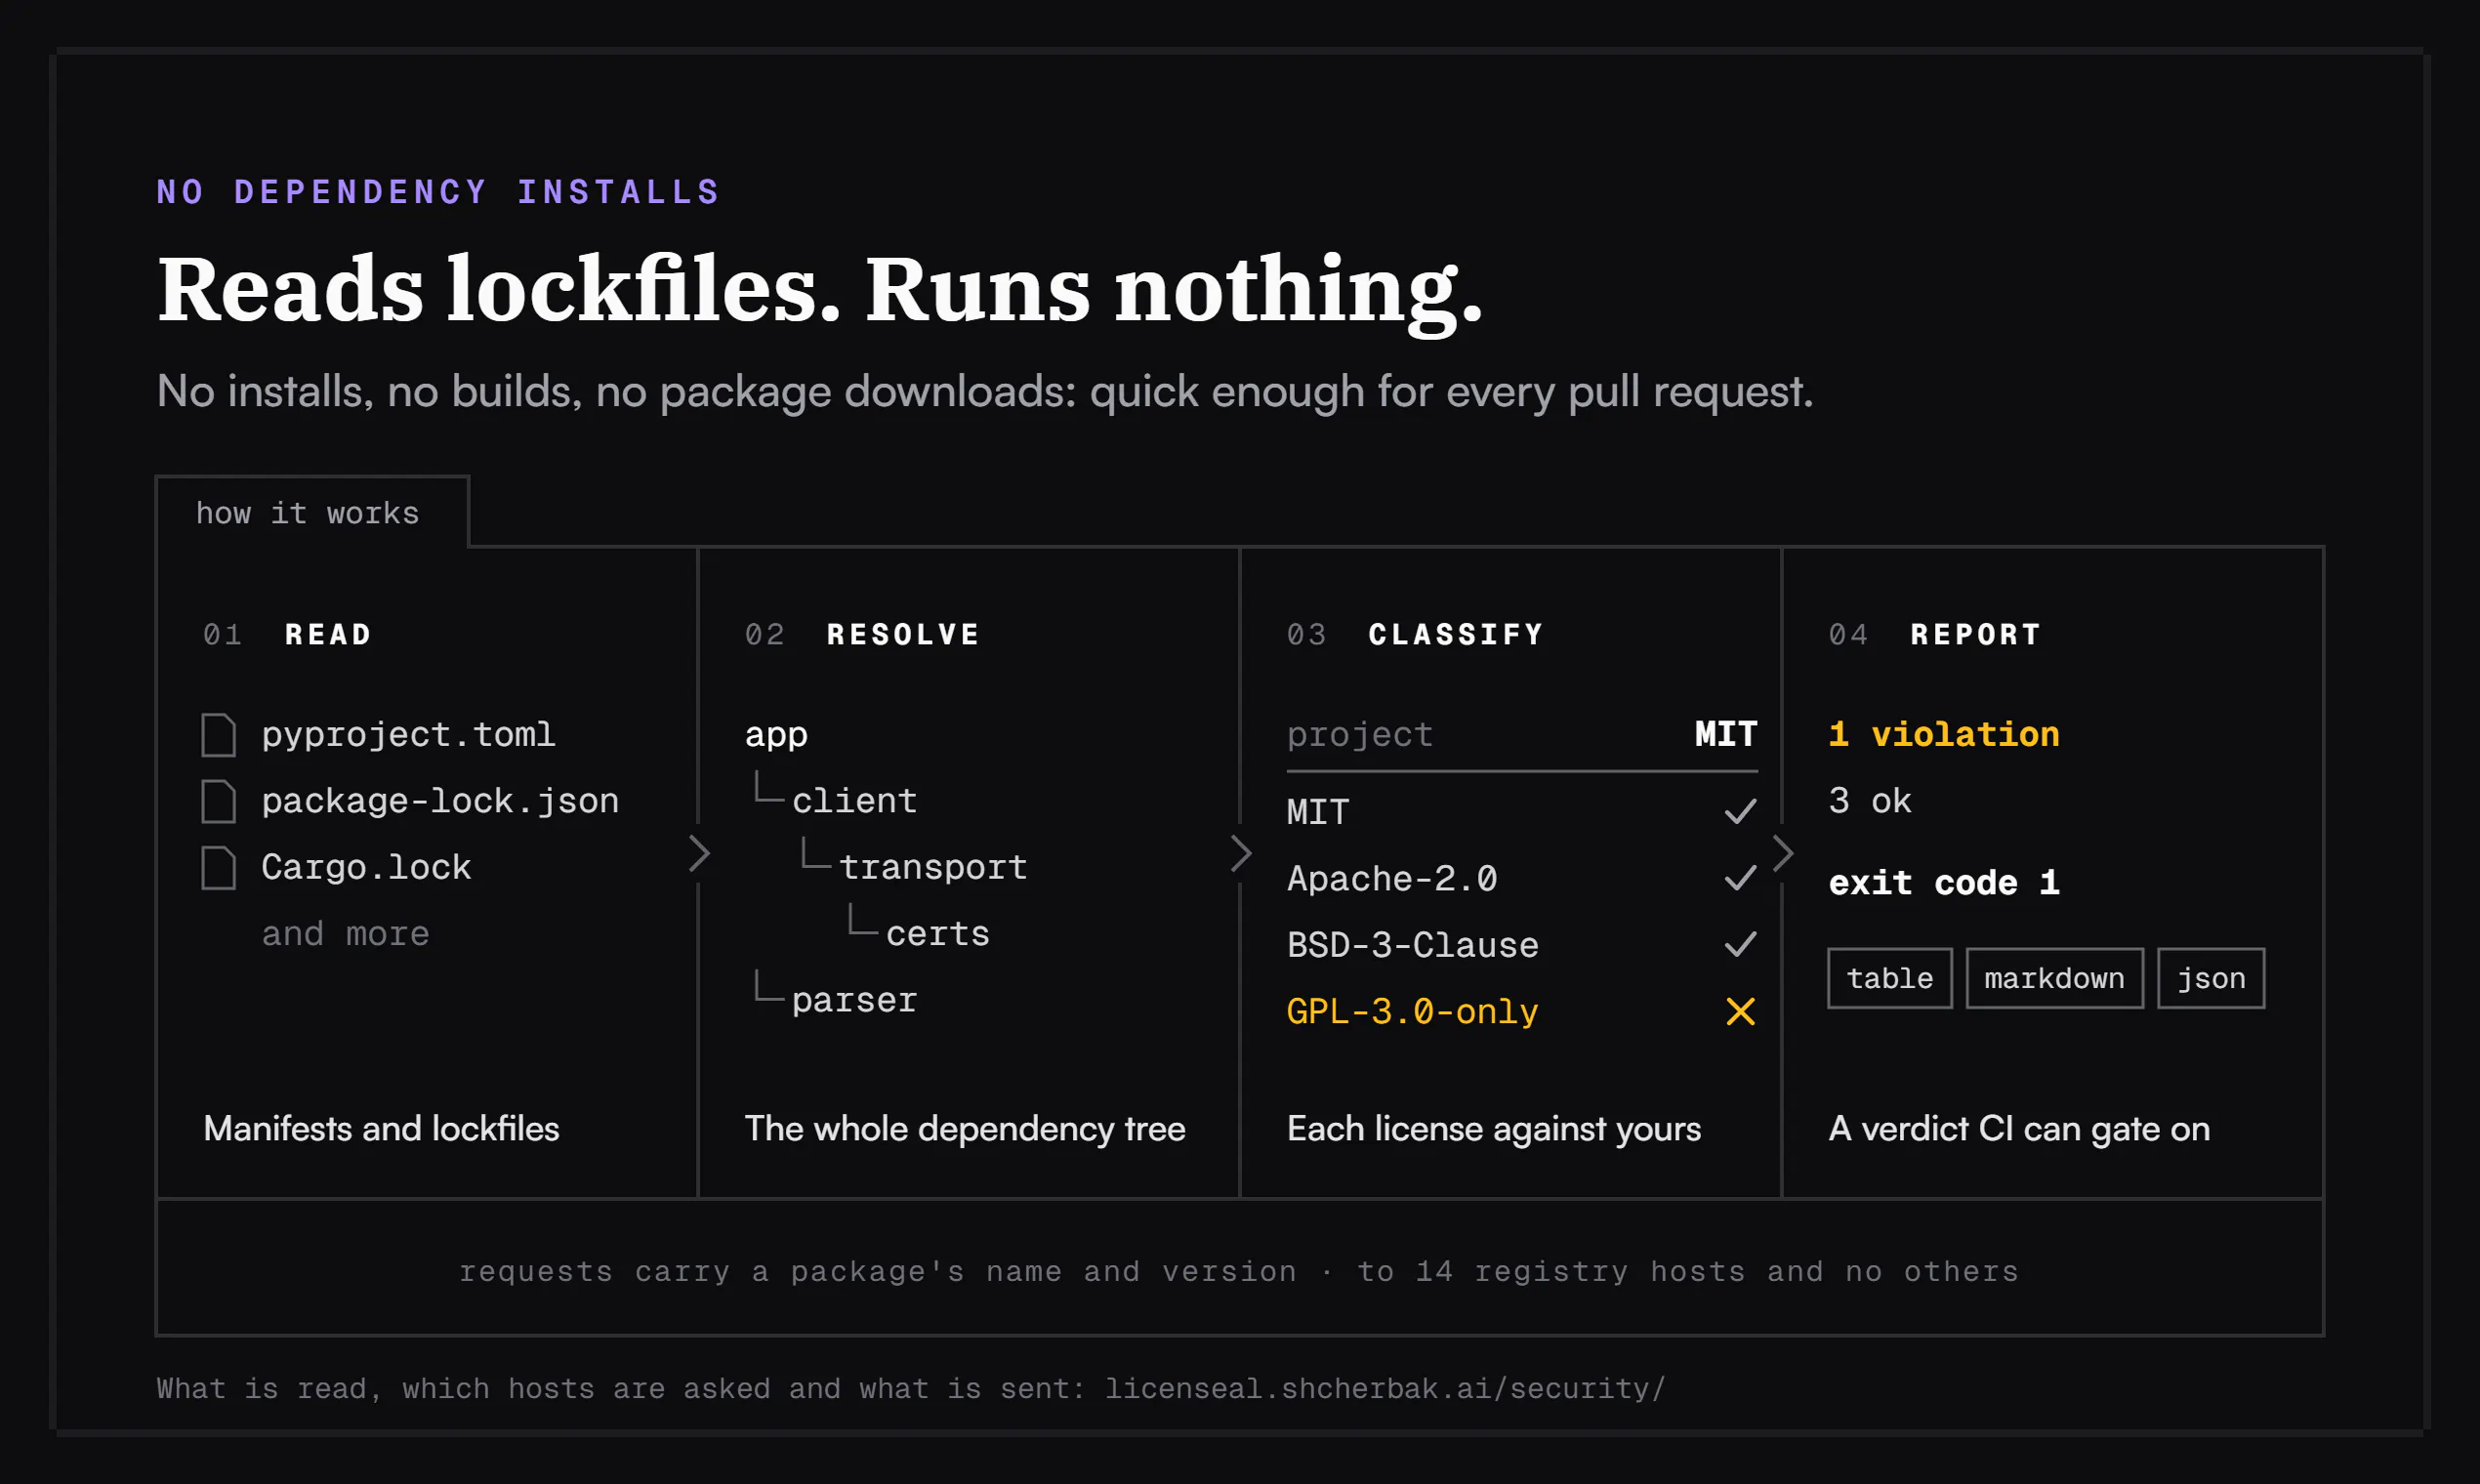
Task: Select the 'how it works' tab
Action: click(x=312, y=512)
